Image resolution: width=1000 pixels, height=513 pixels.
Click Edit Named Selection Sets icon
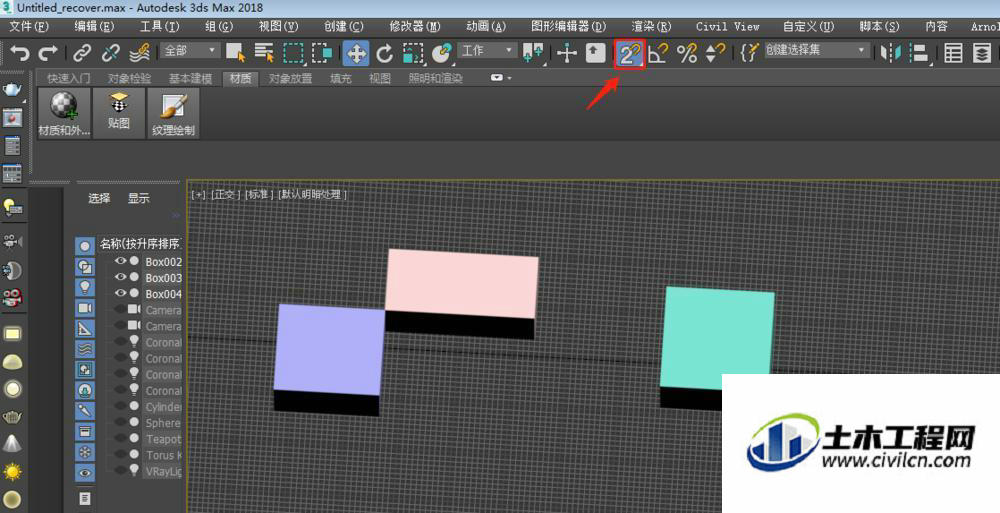coord(750,54)
